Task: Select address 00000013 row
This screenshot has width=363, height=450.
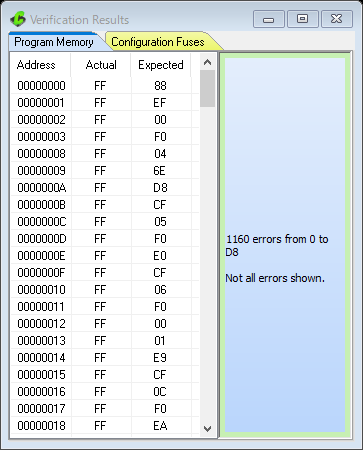Action: point(105,341)
